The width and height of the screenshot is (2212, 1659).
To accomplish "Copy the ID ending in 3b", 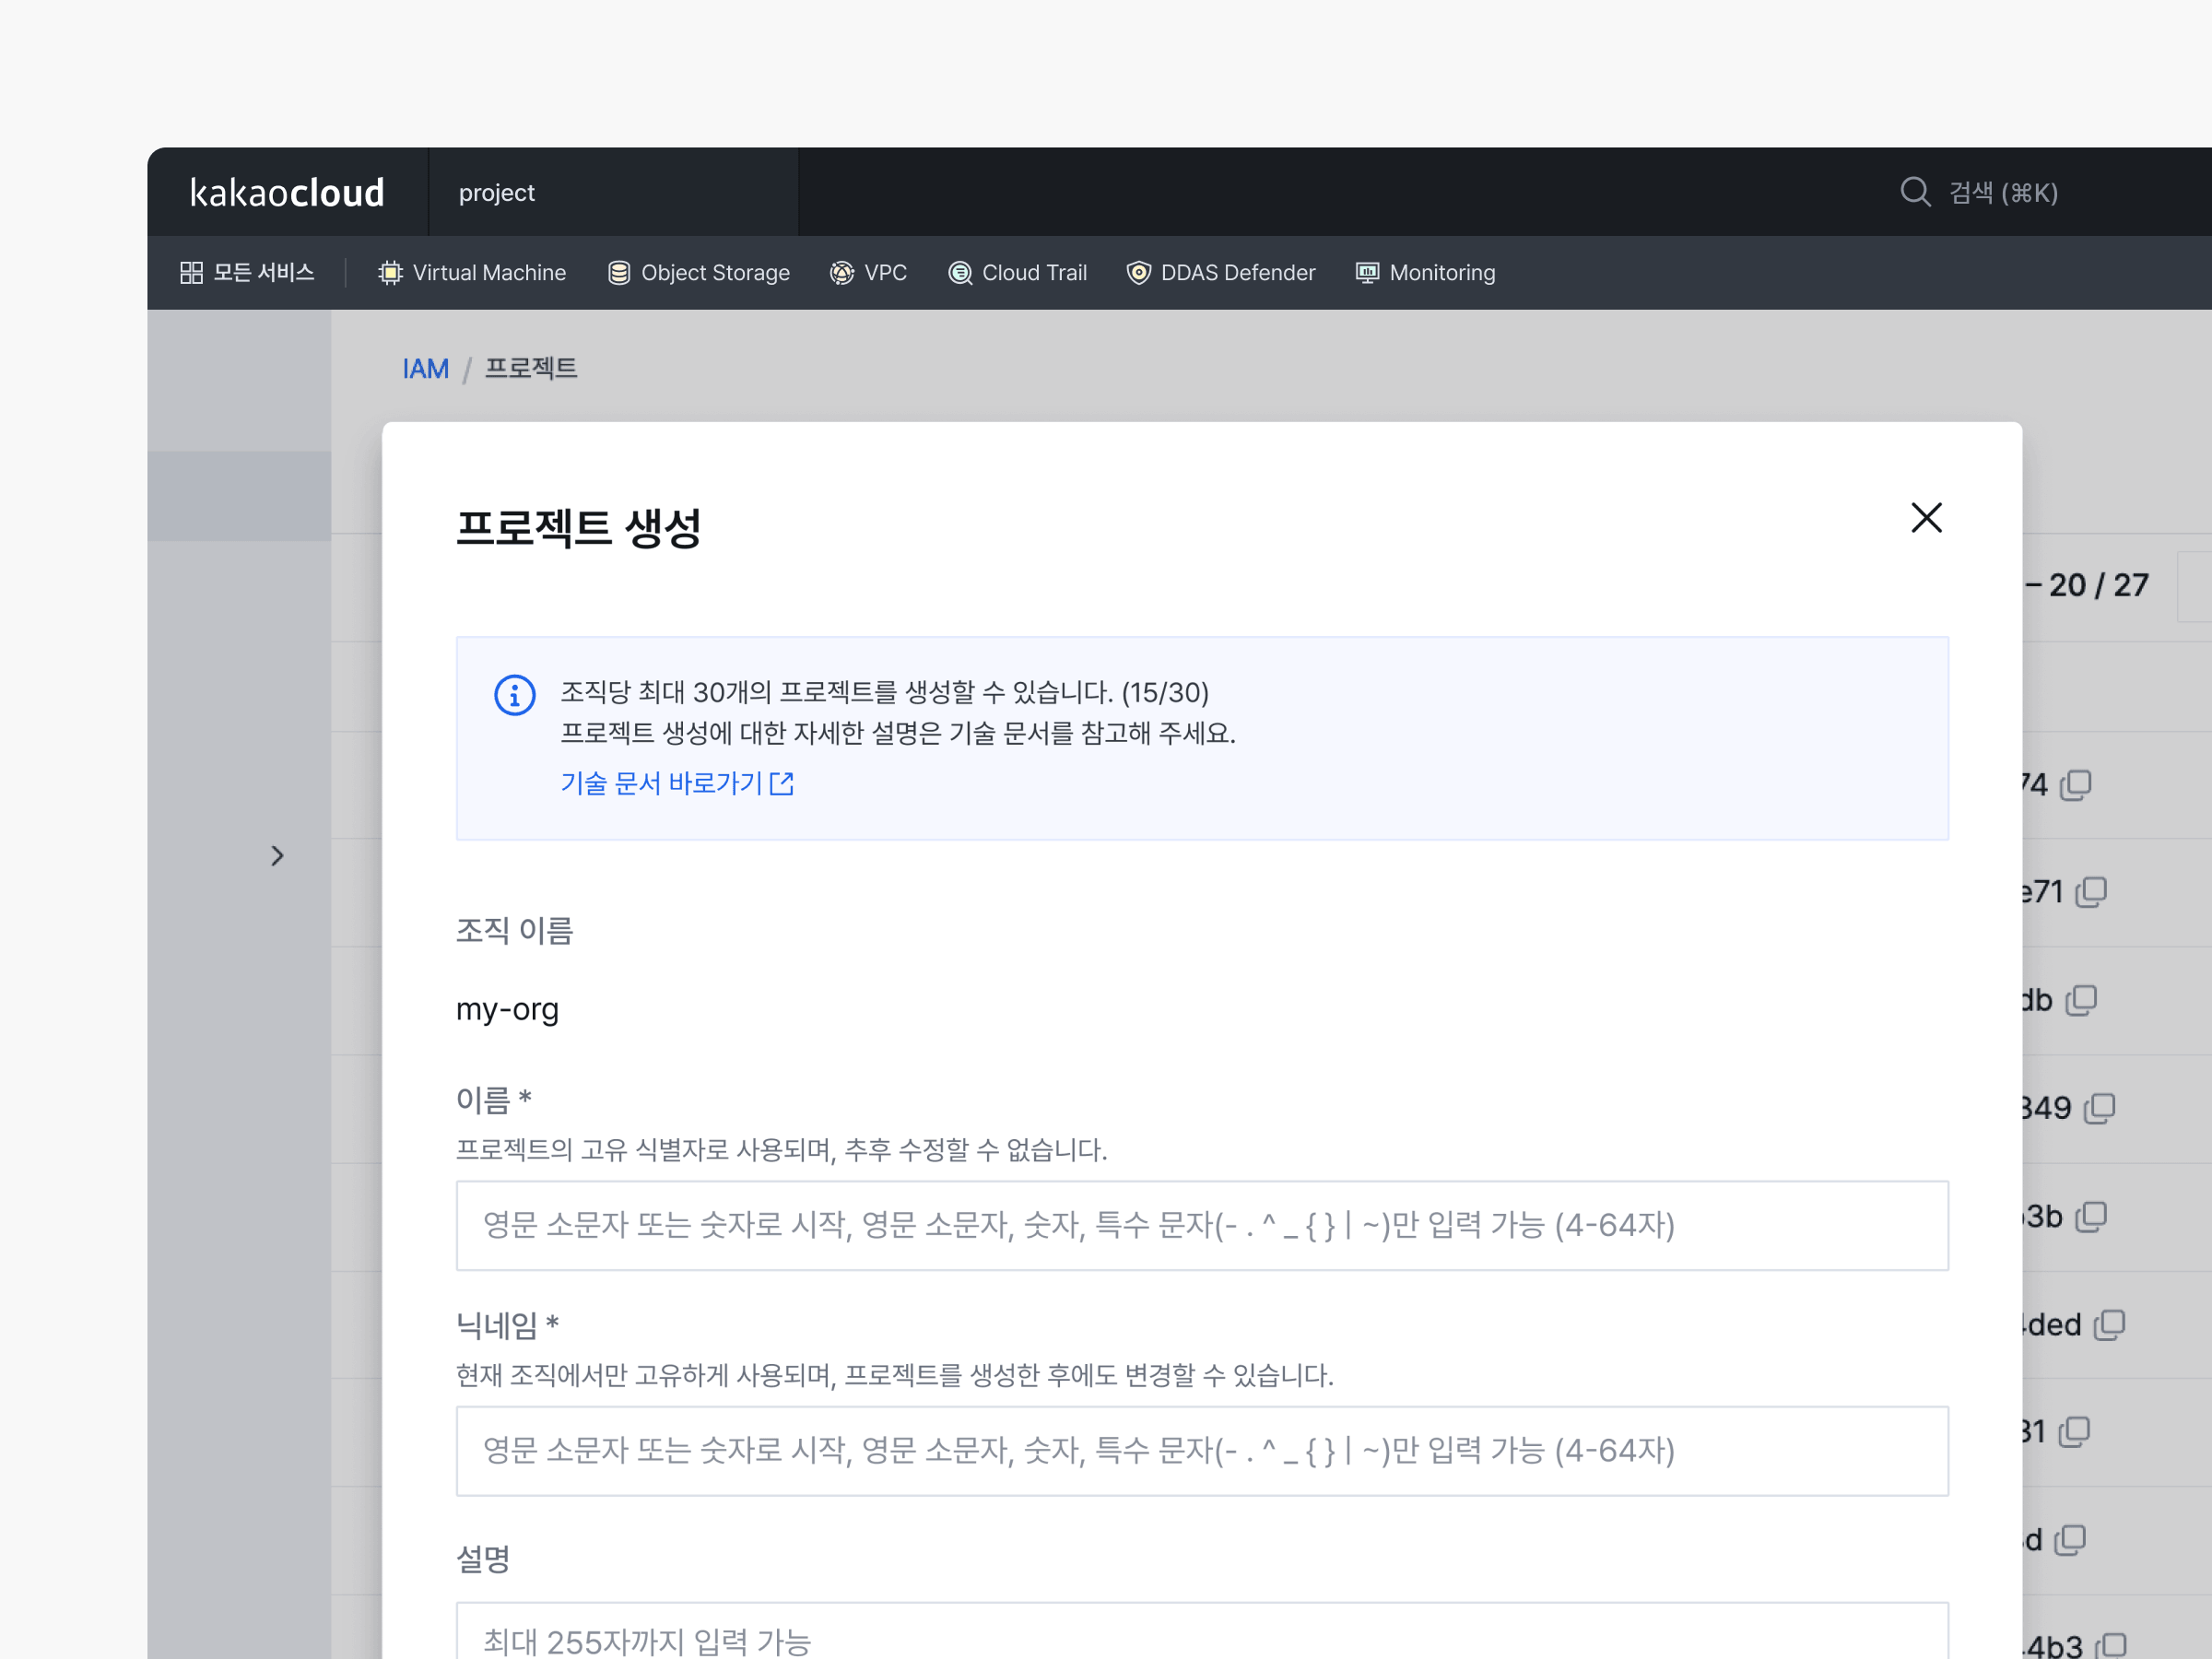I will pos(2090,1216).
